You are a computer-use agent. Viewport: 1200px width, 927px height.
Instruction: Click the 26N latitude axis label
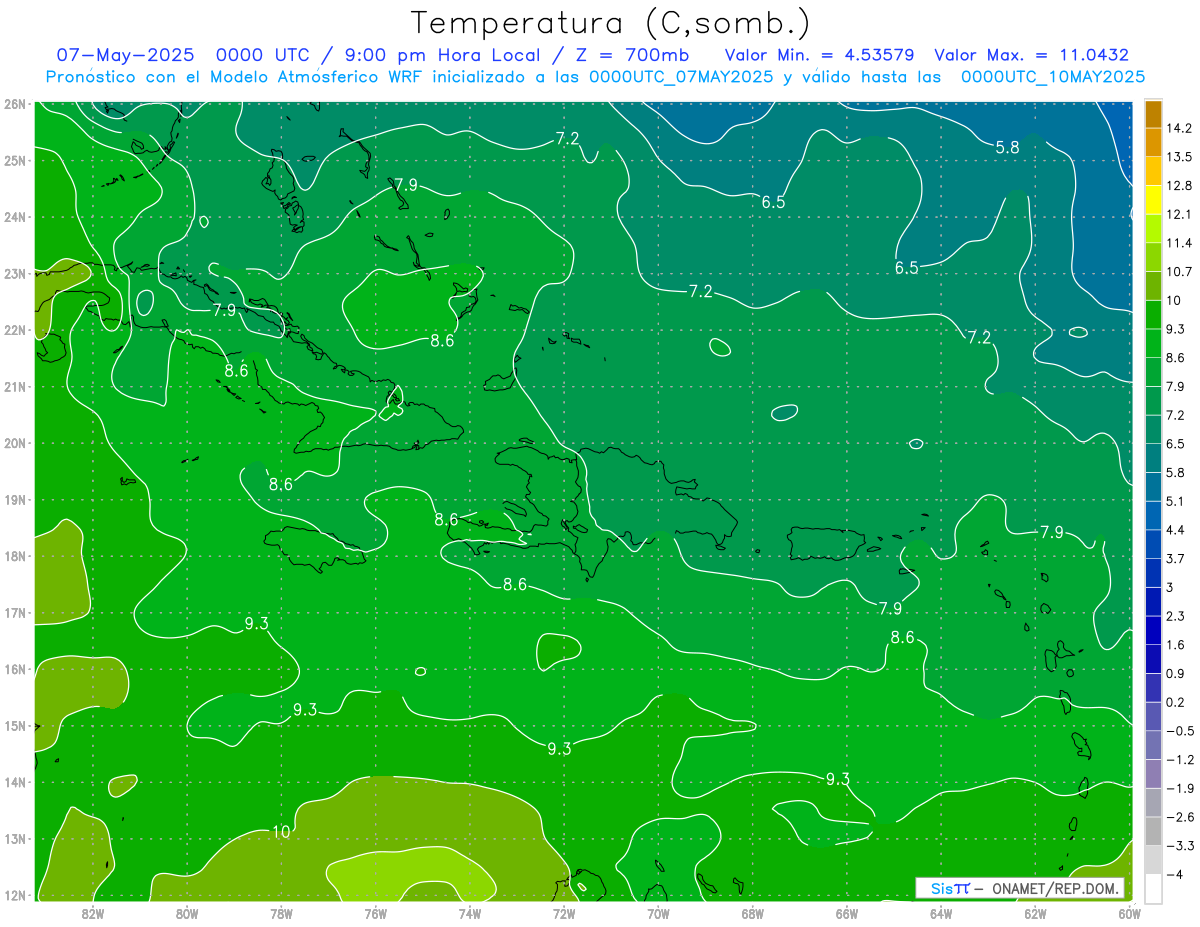tap(14, 104)
